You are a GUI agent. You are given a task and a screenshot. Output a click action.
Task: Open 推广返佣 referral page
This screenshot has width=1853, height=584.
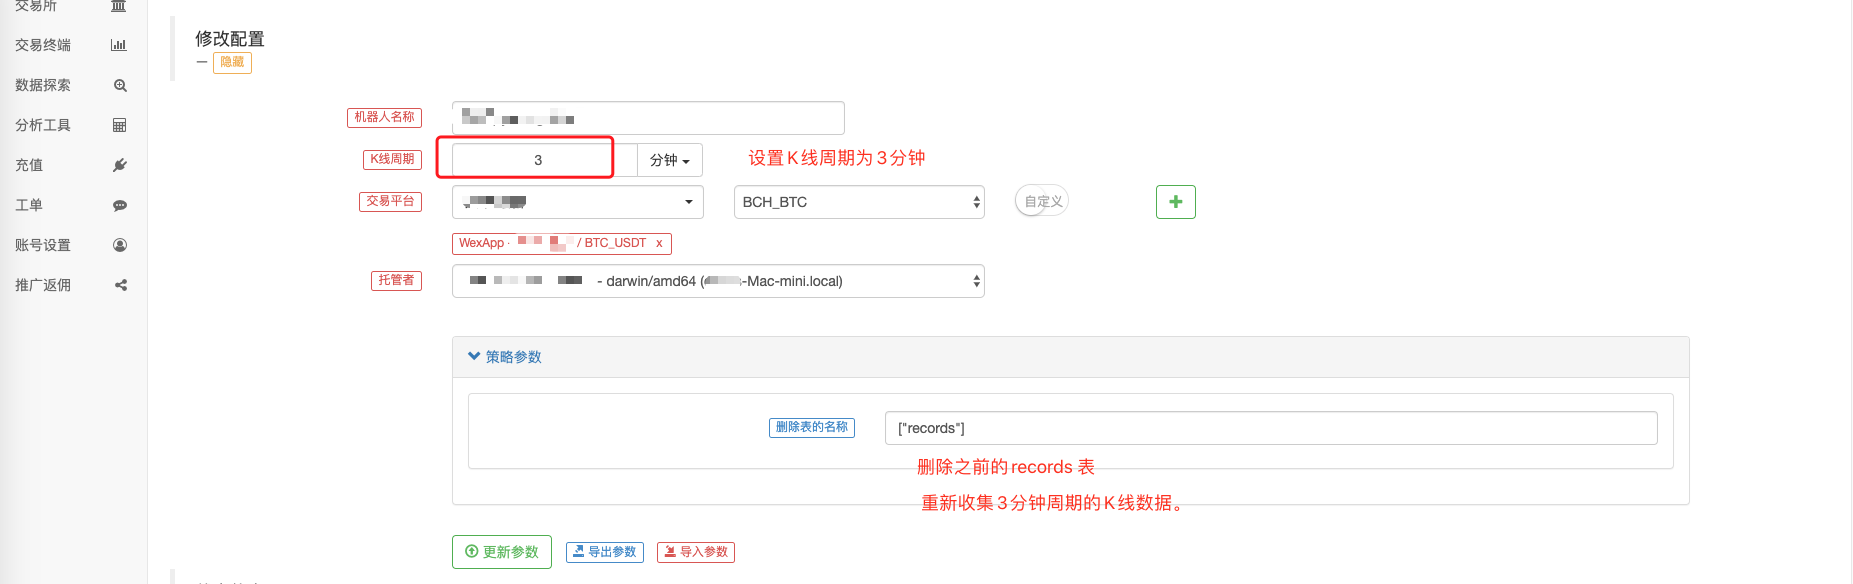tap(43, 285)
